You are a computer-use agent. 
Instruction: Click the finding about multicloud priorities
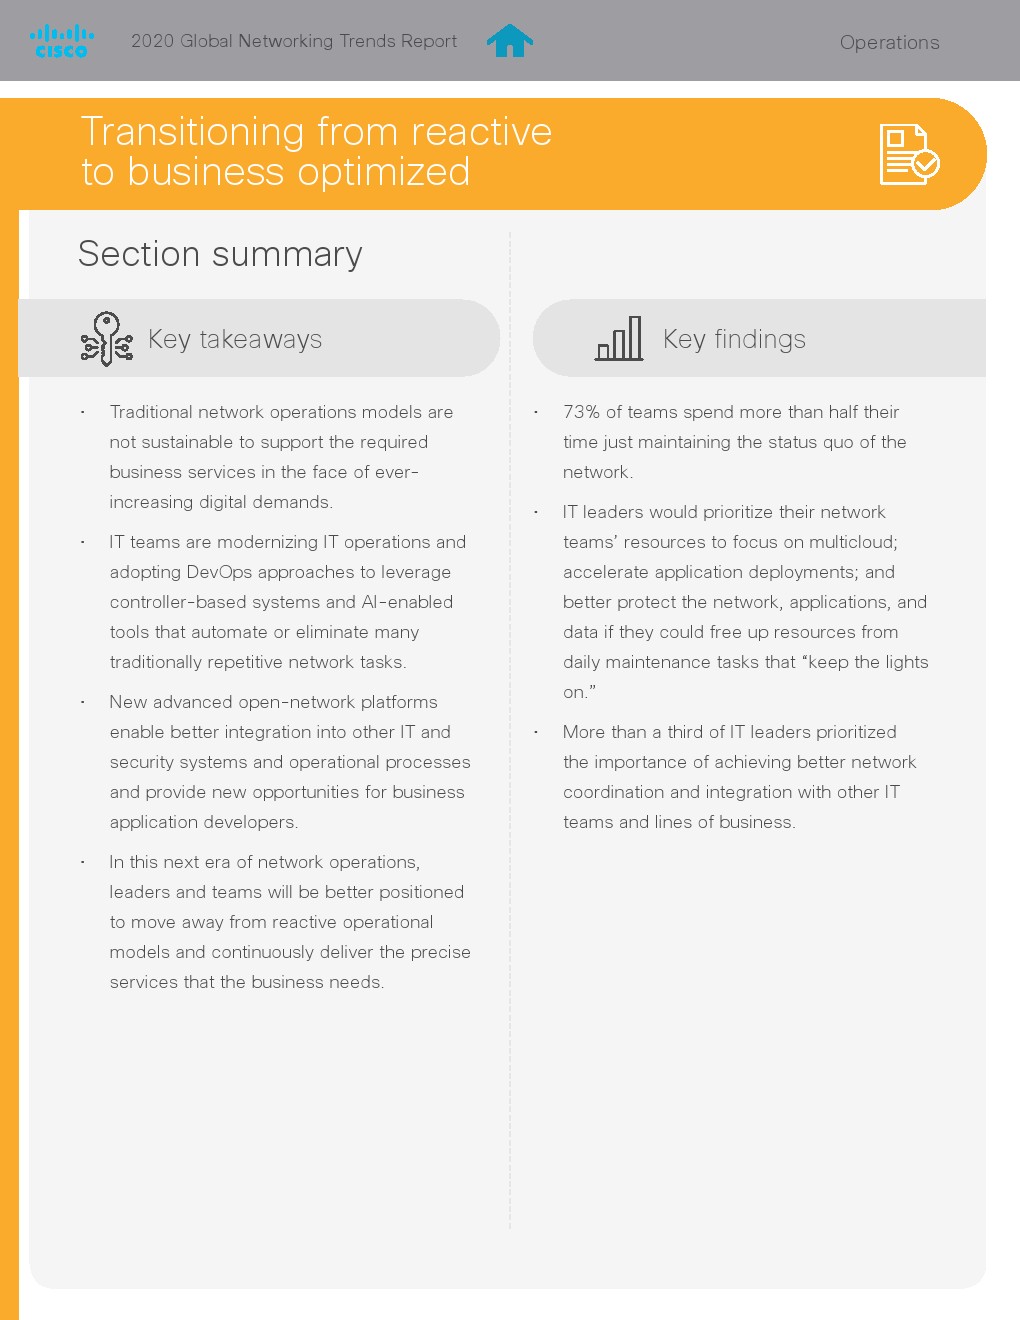744,602
